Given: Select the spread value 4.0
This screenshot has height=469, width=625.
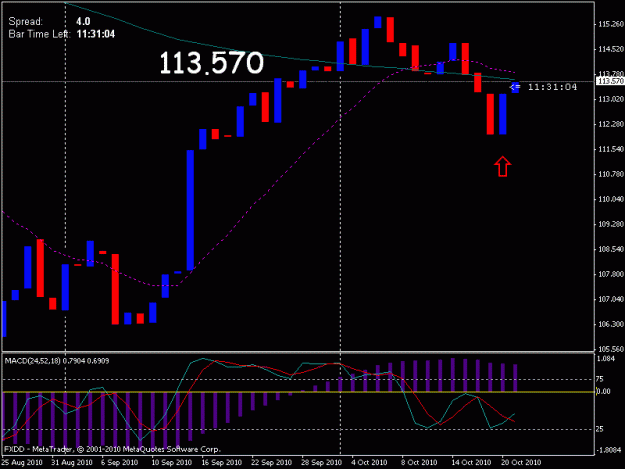Looking at the screenshot, I should pos(83,22).
